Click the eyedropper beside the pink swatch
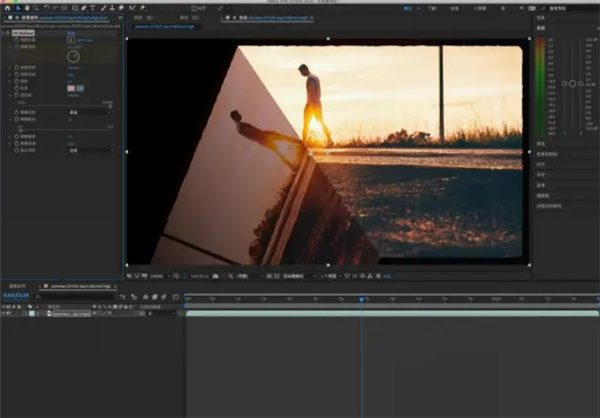This screenshot has height=418, width=600. tap(80, 88)
